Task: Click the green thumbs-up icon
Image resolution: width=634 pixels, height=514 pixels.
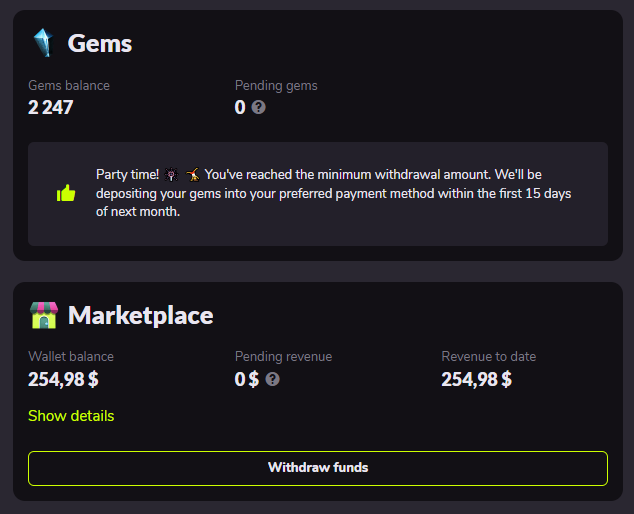Action: [66, 193]
